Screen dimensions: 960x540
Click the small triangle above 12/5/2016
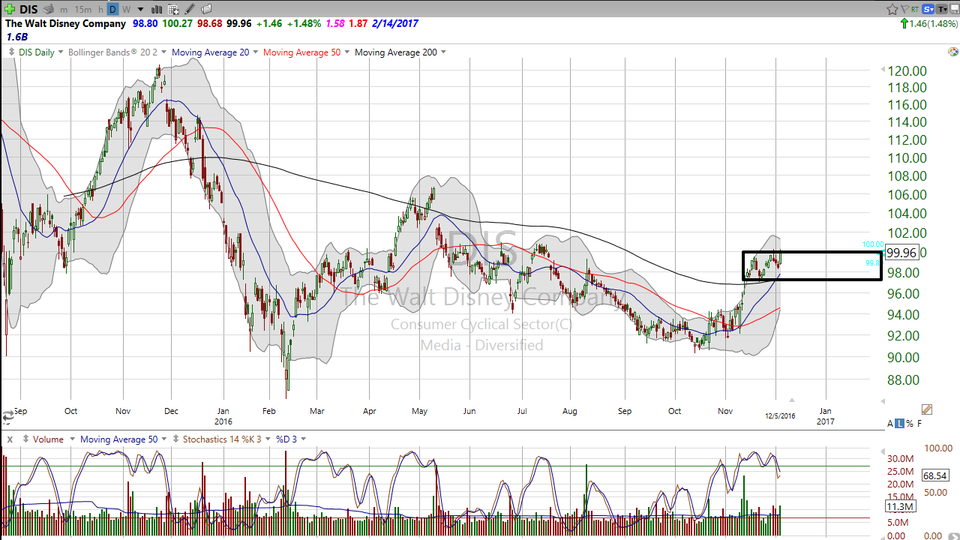pos(792,400)
